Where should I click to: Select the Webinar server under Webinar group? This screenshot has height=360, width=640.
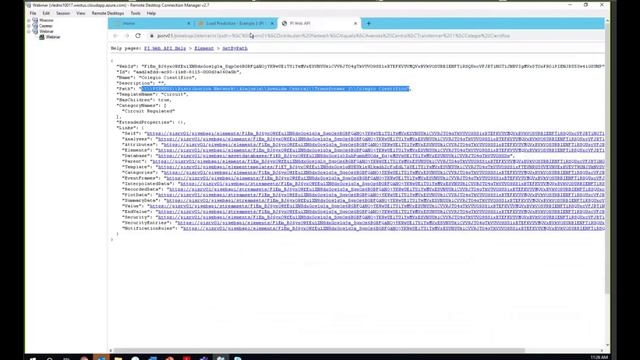coord(53,37)
